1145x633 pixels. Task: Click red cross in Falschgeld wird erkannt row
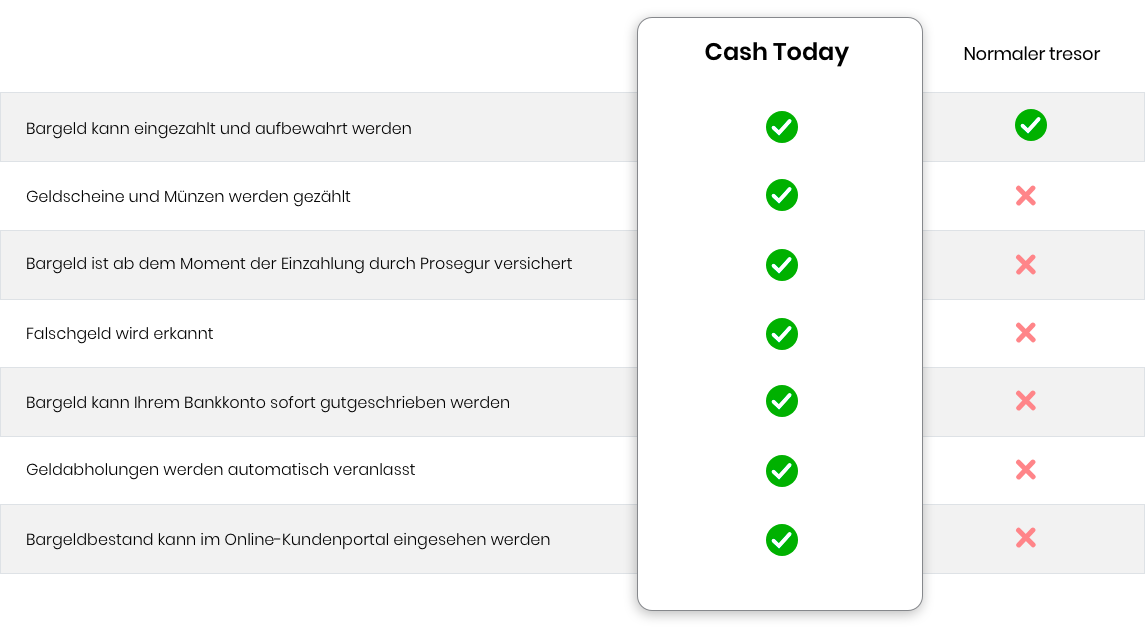1025,333
